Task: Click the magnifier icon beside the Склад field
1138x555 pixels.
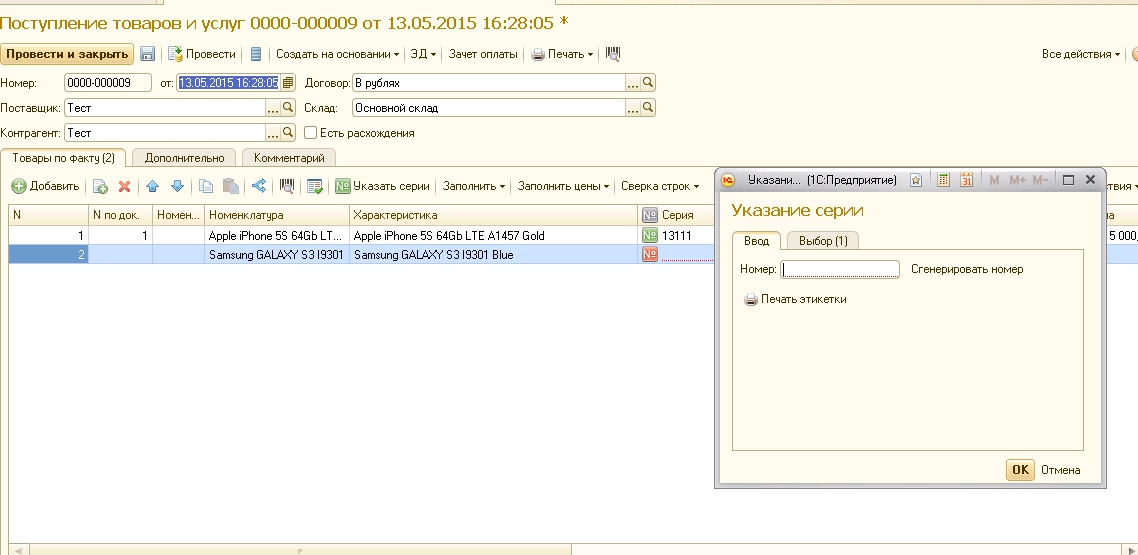Action: pos(648,108)
